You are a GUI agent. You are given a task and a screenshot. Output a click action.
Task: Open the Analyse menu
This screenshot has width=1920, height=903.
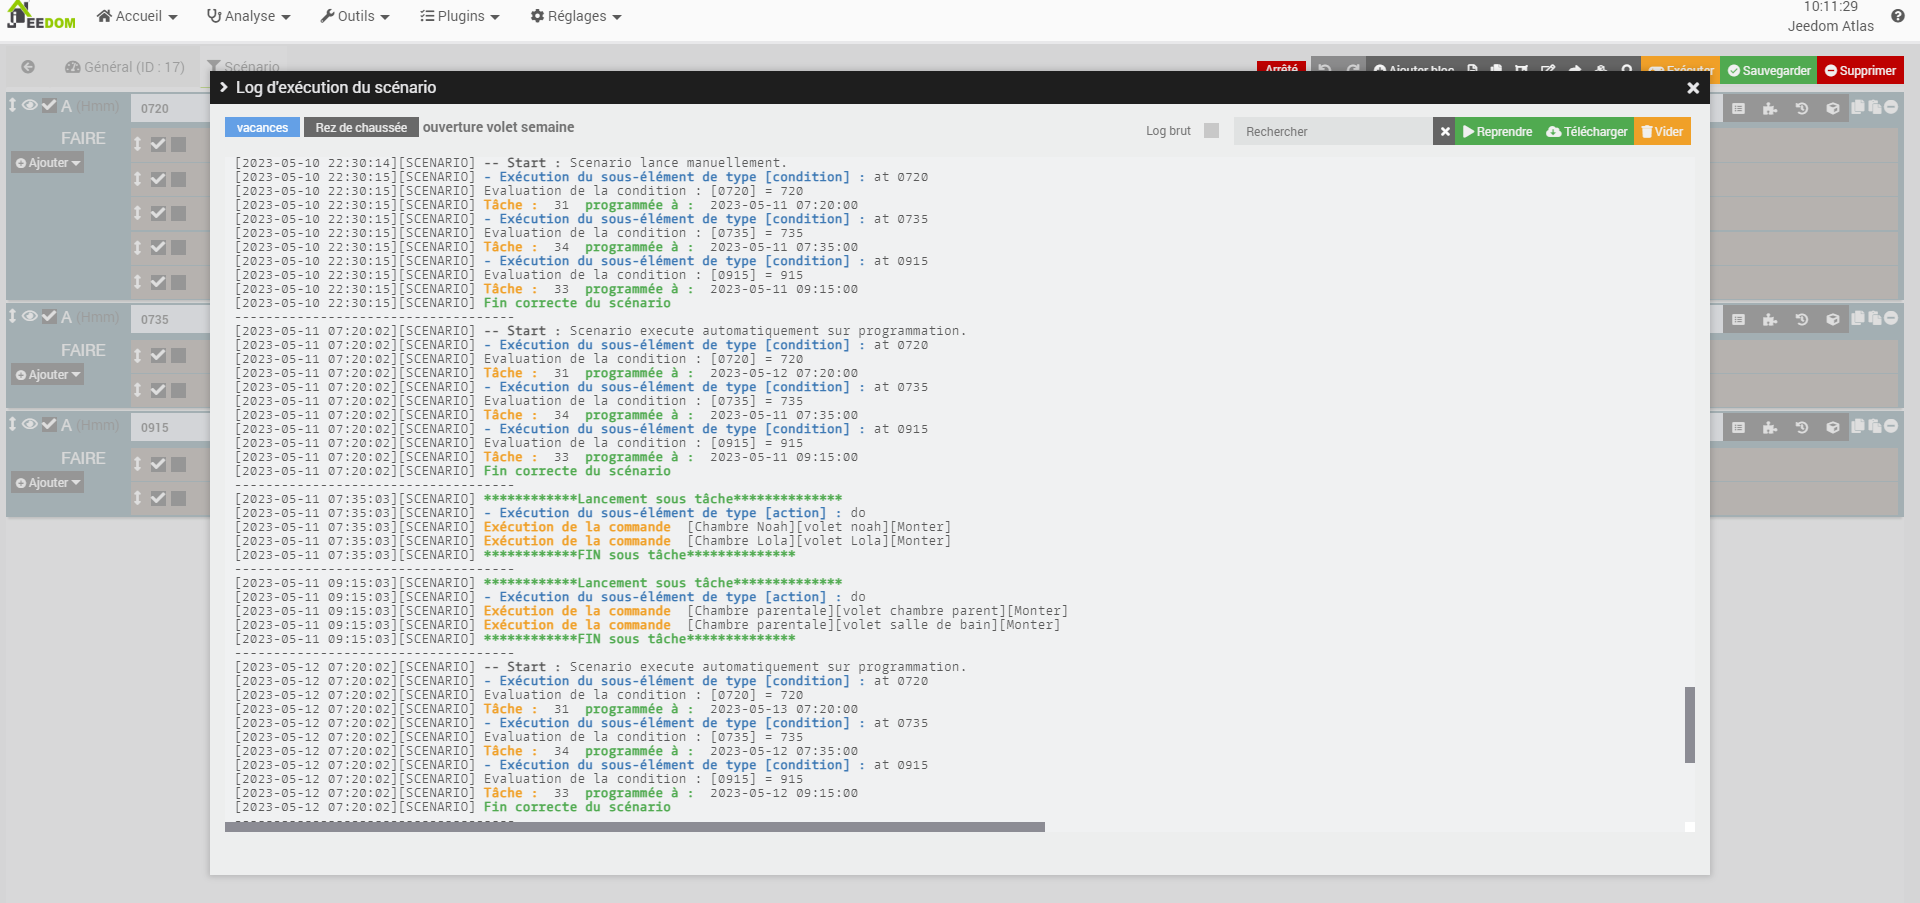coord(248,16)
